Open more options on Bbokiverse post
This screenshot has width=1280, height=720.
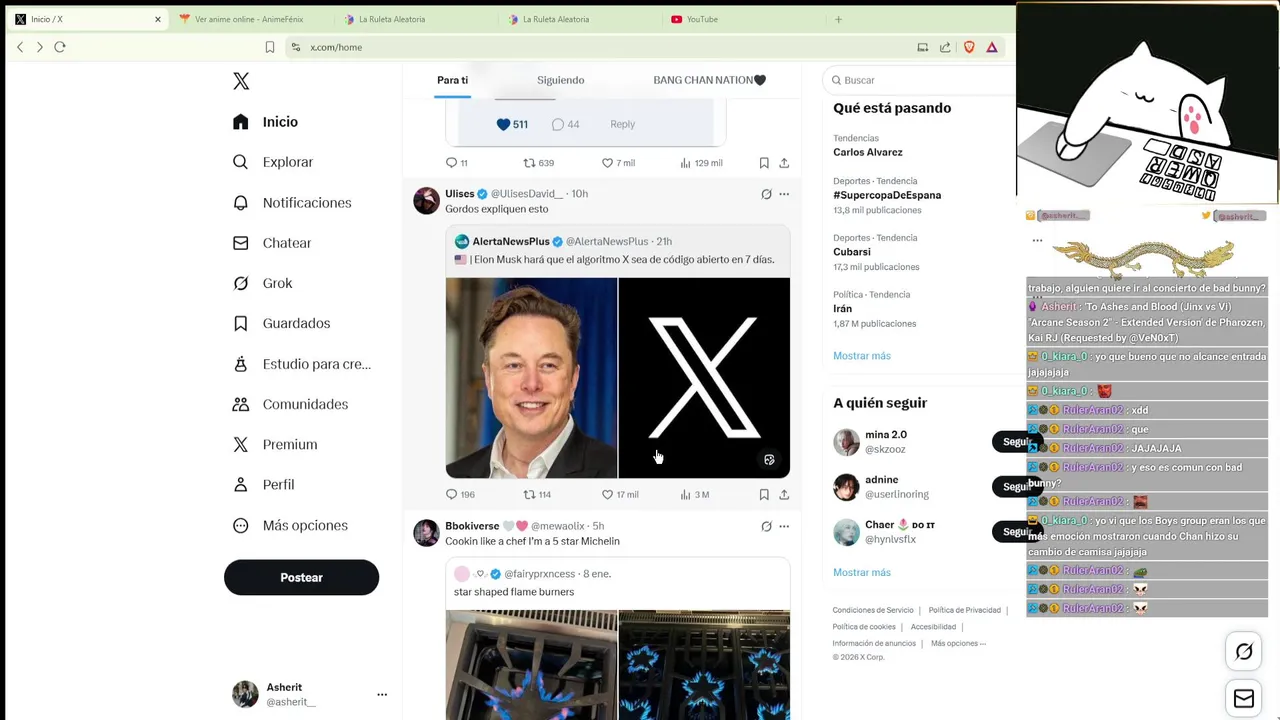coord(784,526)
